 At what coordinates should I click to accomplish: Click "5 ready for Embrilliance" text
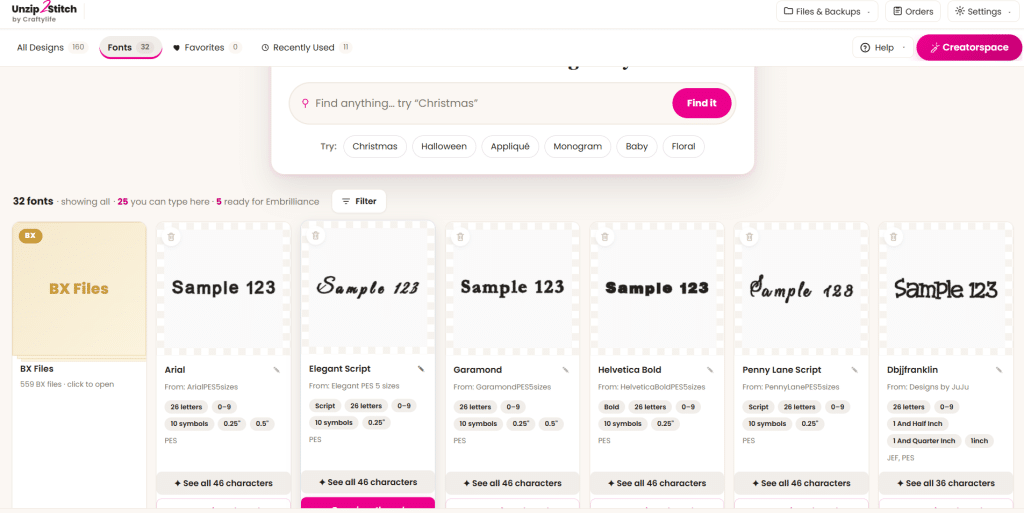click(x=268, y=202)
